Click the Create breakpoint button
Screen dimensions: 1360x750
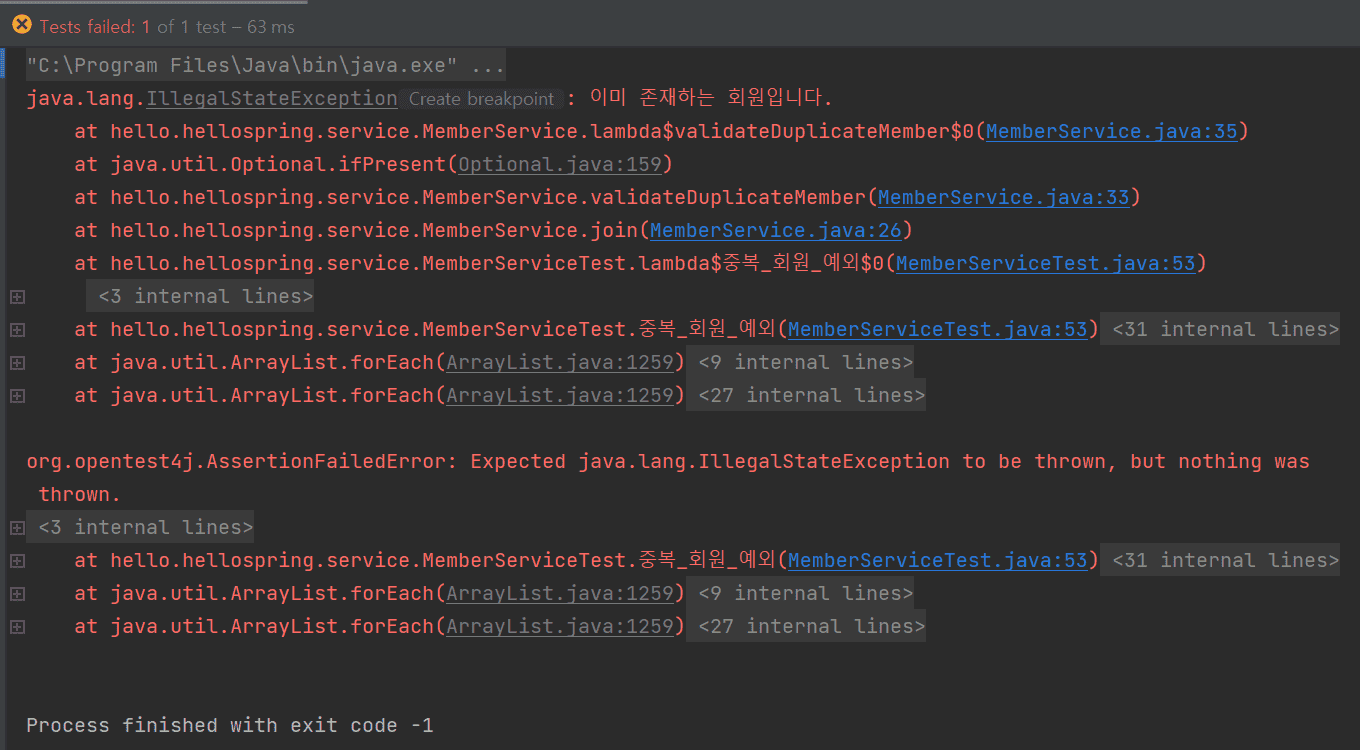[x=481, y=99]
